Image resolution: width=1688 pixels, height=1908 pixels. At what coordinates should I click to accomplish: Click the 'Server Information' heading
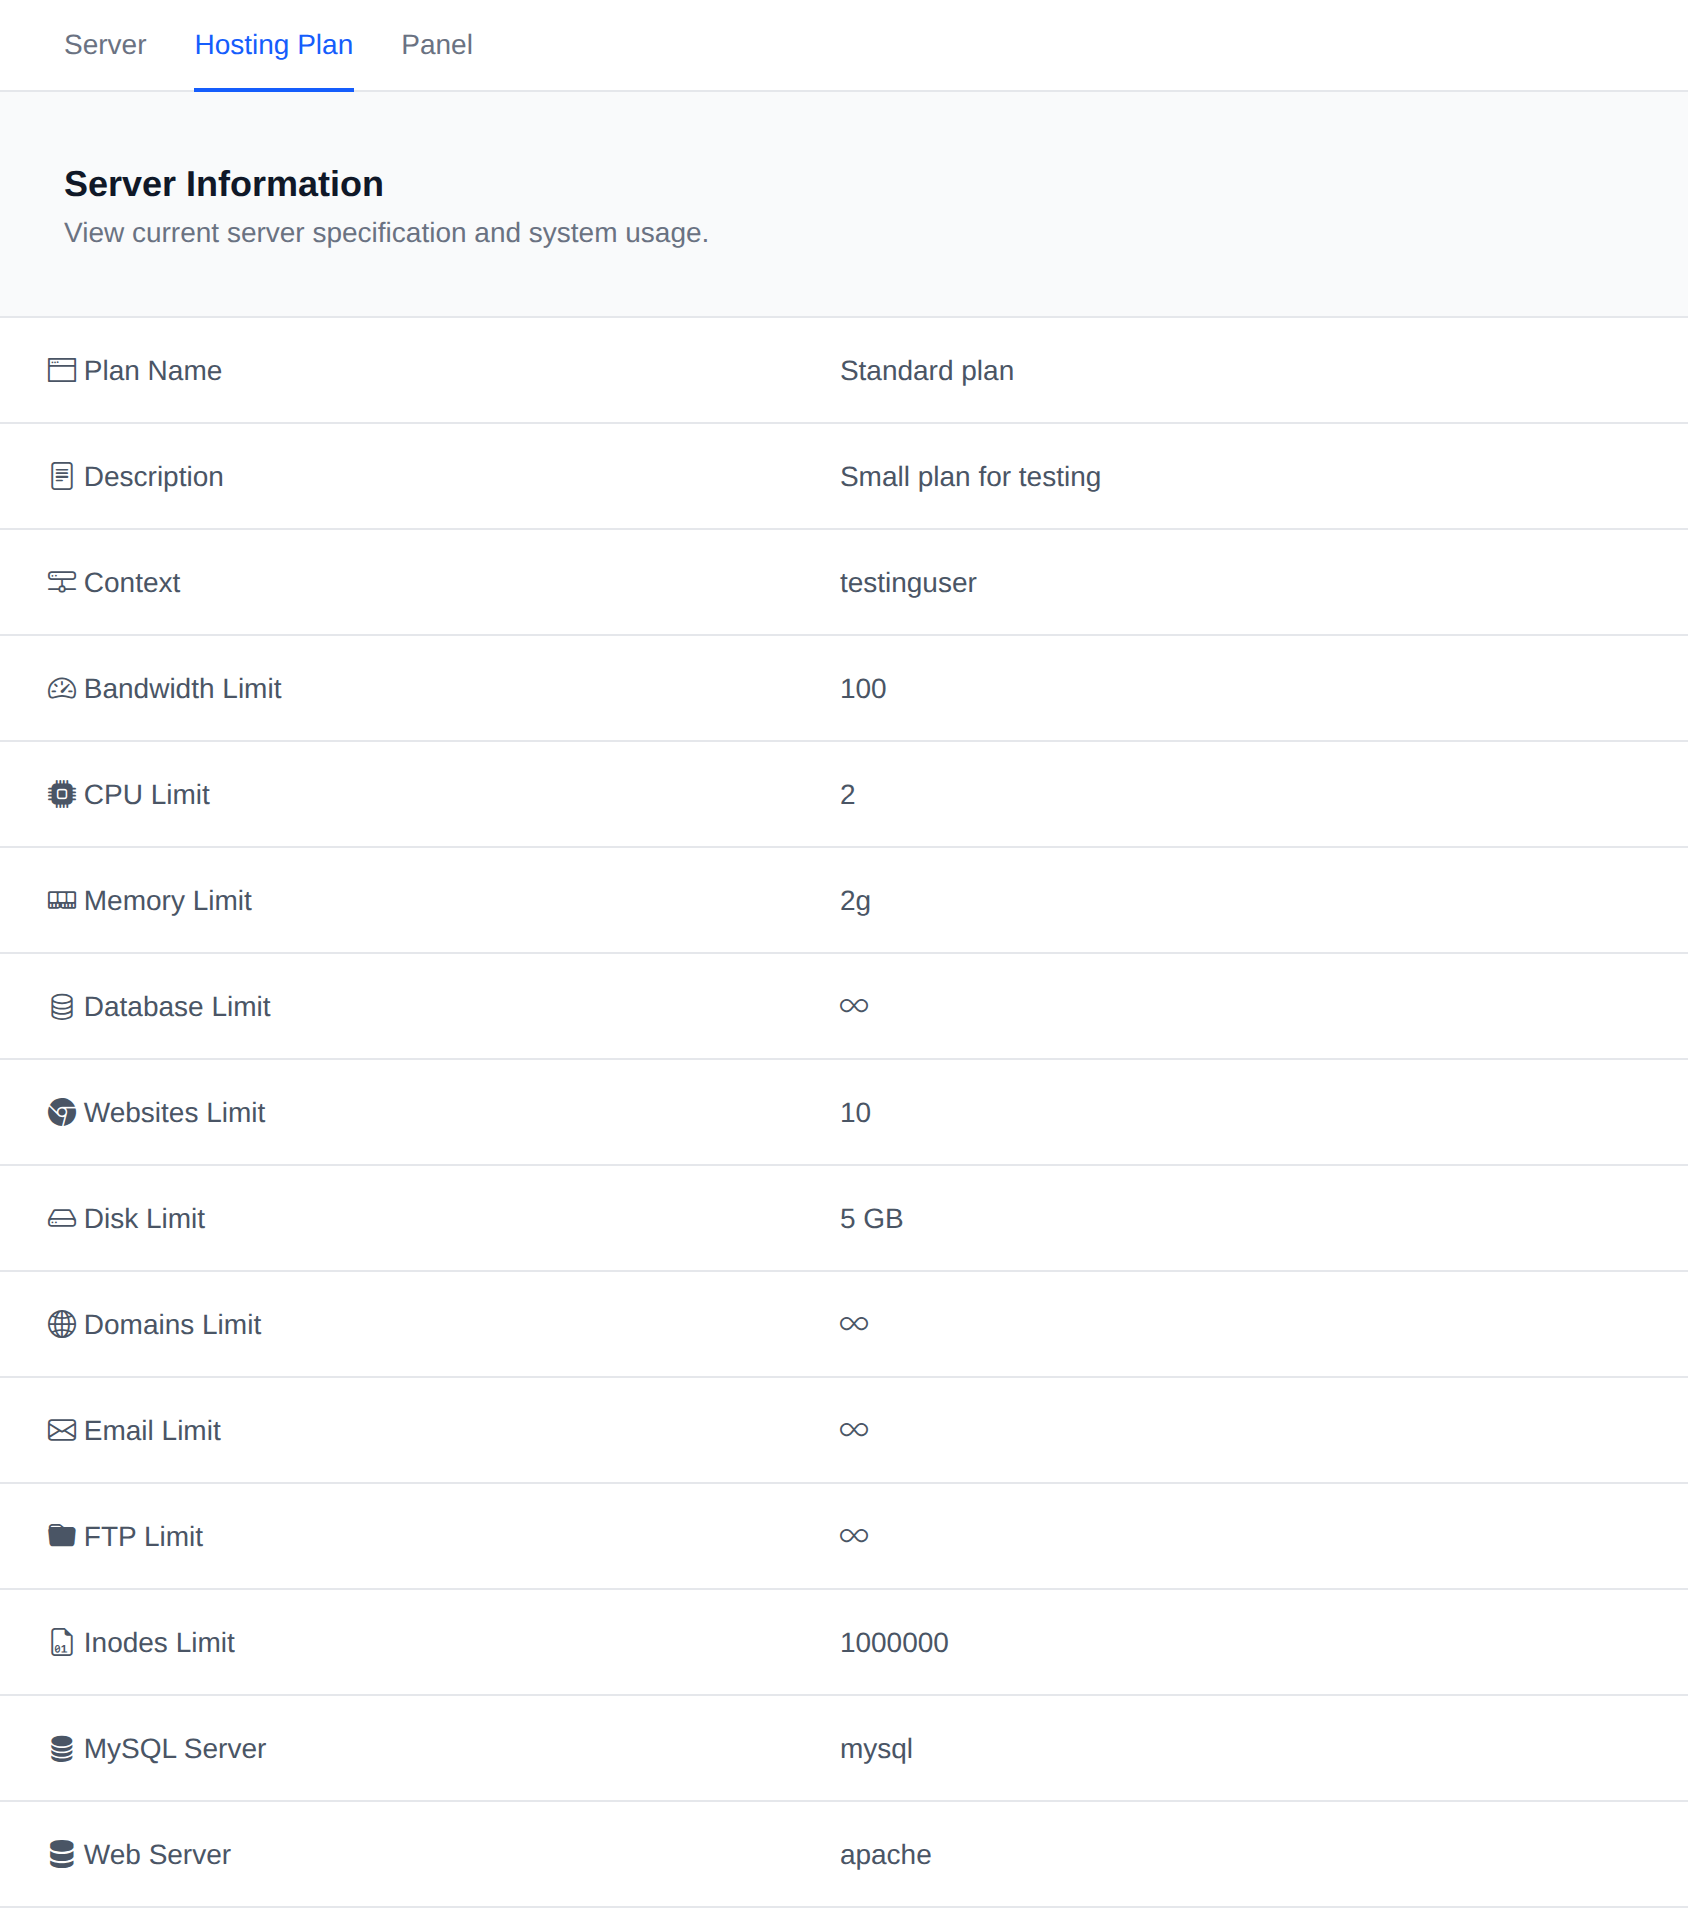(224, 184)
